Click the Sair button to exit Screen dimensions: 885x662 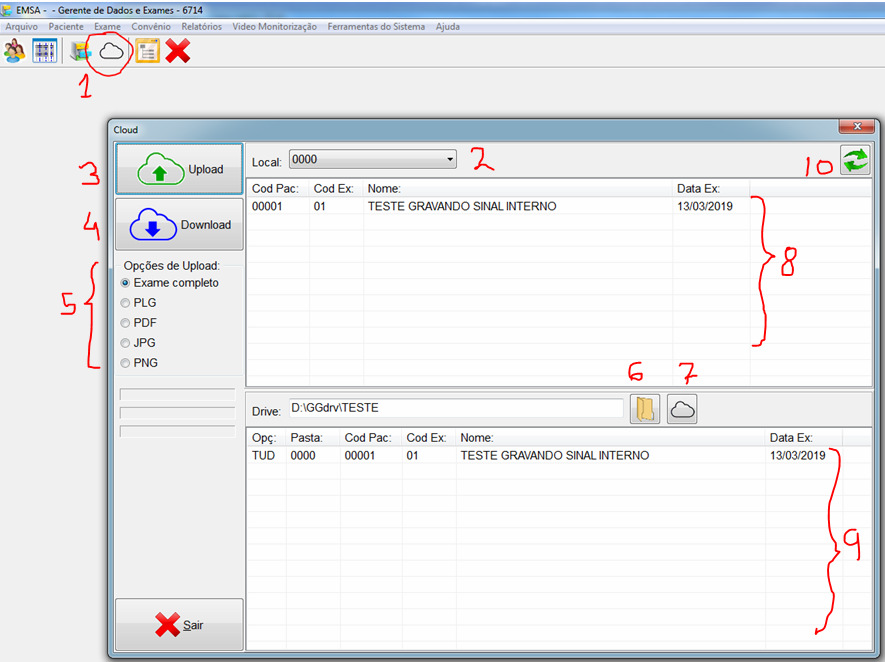pos(179,625)
